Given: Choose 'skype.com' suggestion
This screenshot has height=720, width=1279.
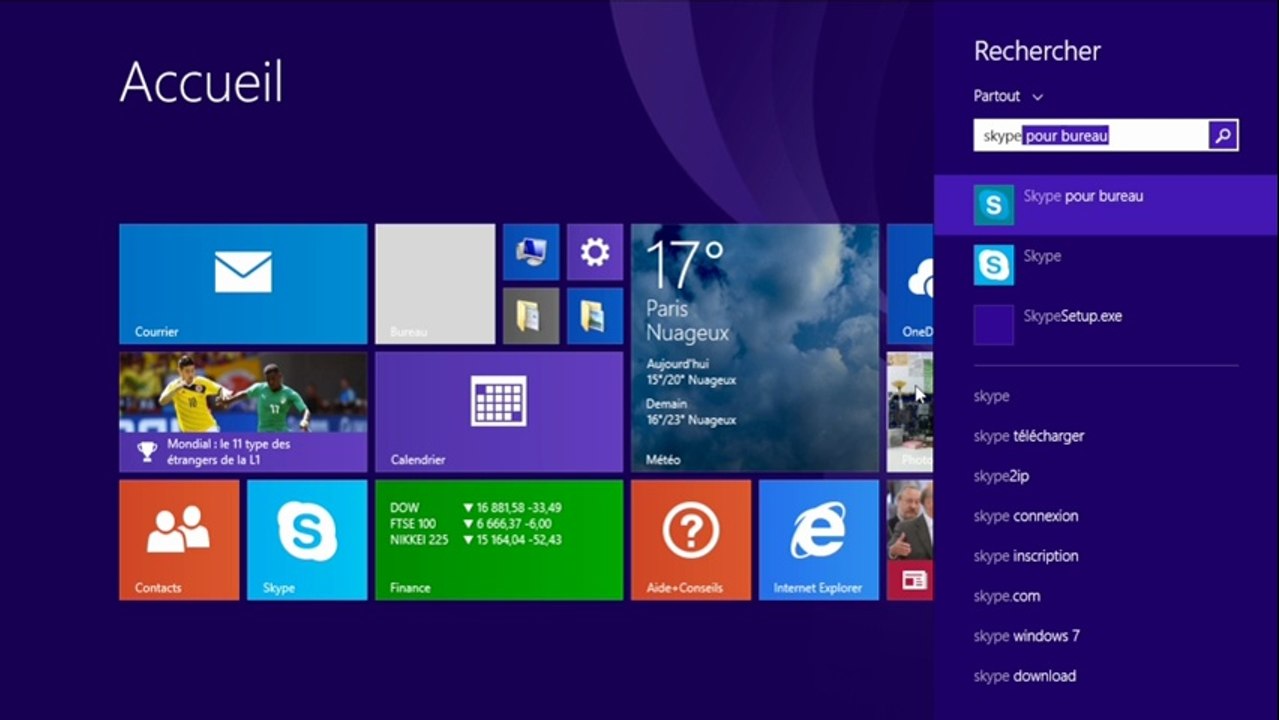Looking at the screenshot, I should click(1007, 596).
